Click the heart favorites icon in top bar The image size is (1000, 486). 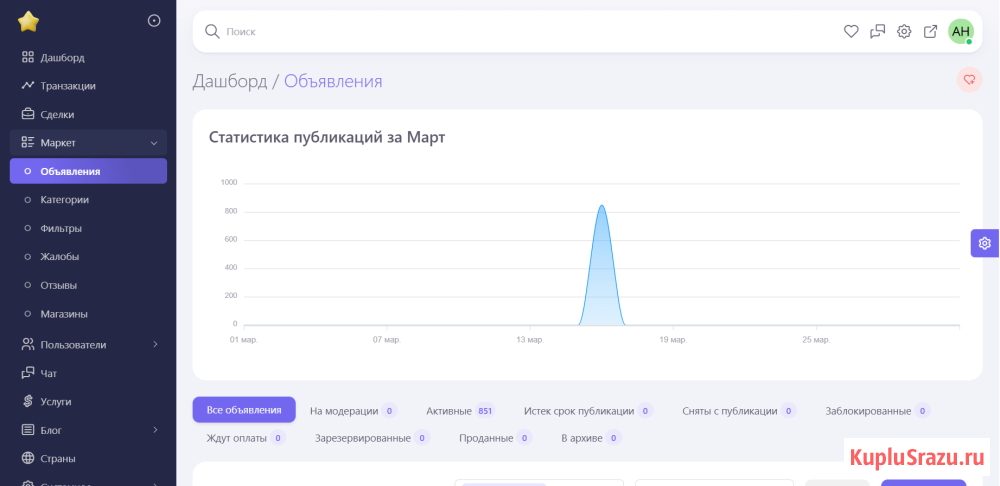pyautogui.click(x=851, y=31)
